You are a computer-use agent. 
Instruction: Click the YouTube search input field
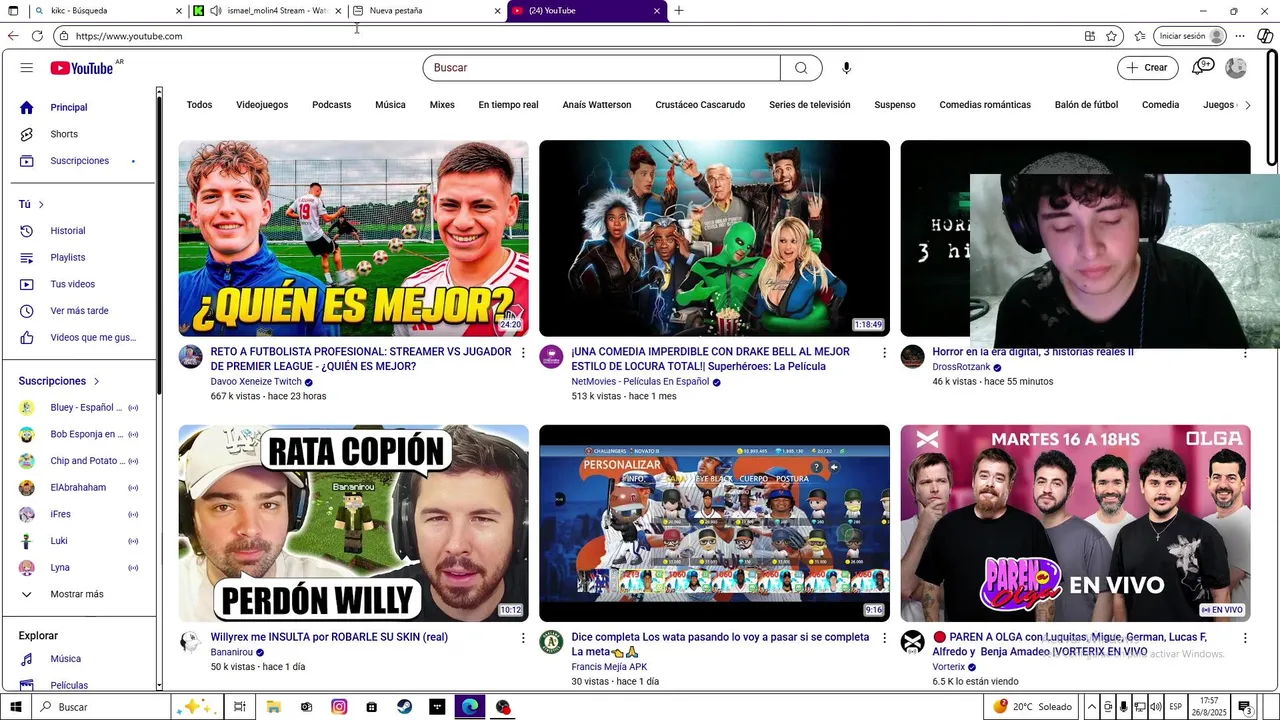[x=601, y=68]
